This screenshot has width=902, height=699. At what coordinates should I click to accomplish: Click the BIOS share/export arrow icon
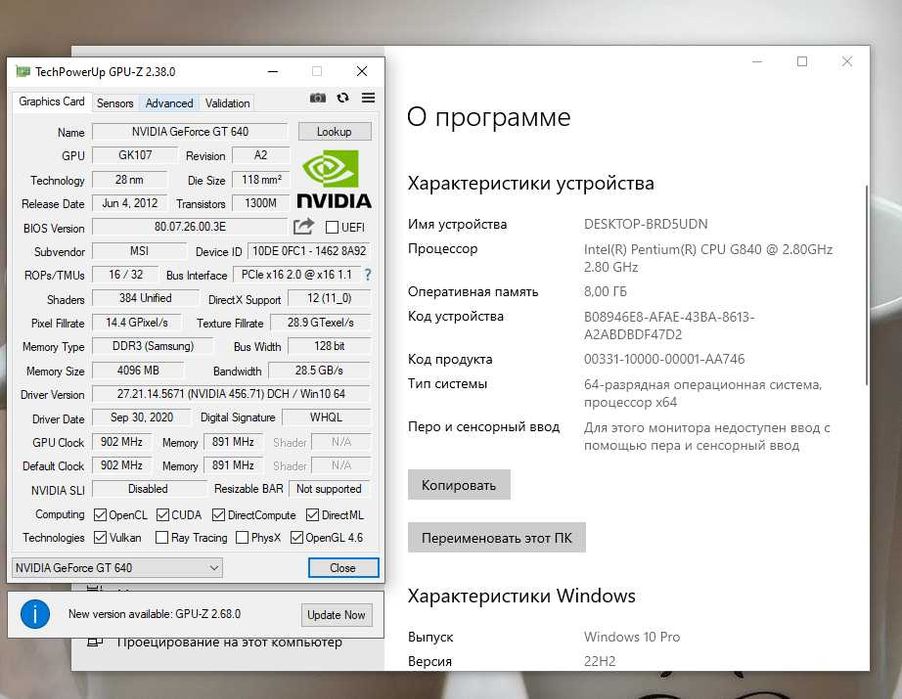click(x=304, y=227)
